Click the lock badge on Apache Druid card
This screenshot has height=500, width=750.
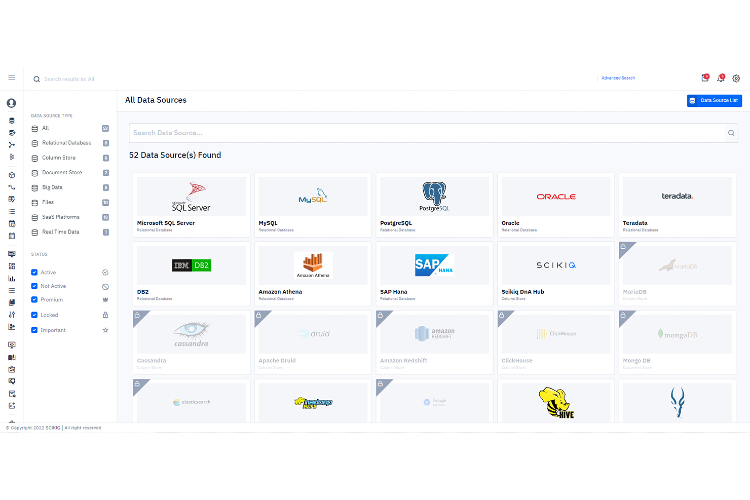click(x=259, y=316)
